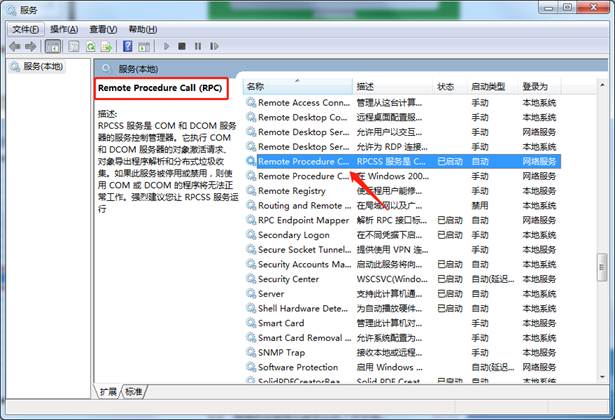Toggle the show/hide console tree icon
Screen dimensions: 615x420
tap(52, 46)
